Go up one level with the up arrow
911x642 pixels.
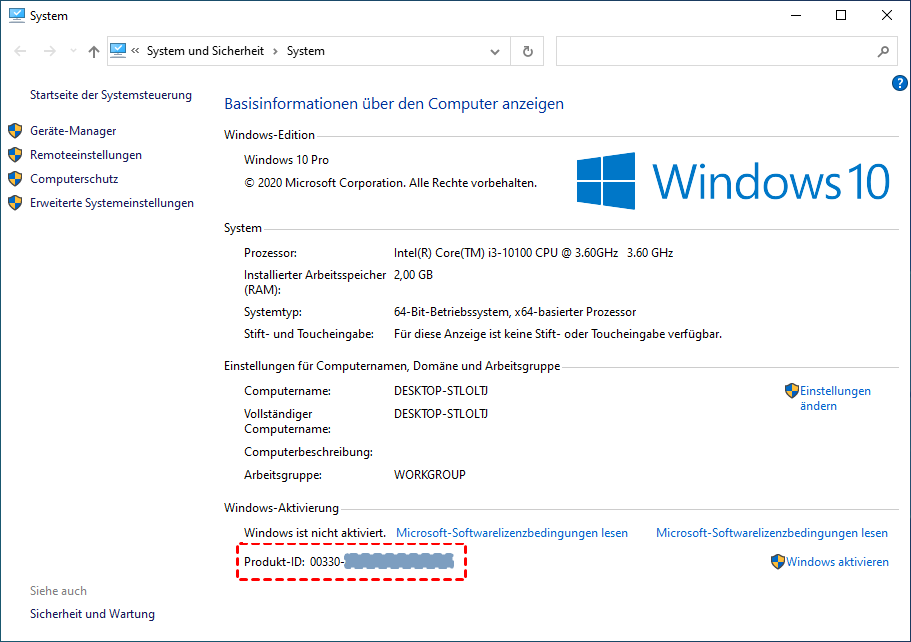[94, 51]
